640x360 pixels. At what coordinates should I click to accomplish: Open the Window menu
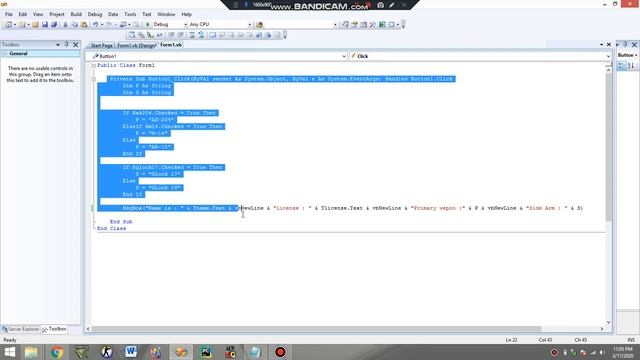(166, 14)
